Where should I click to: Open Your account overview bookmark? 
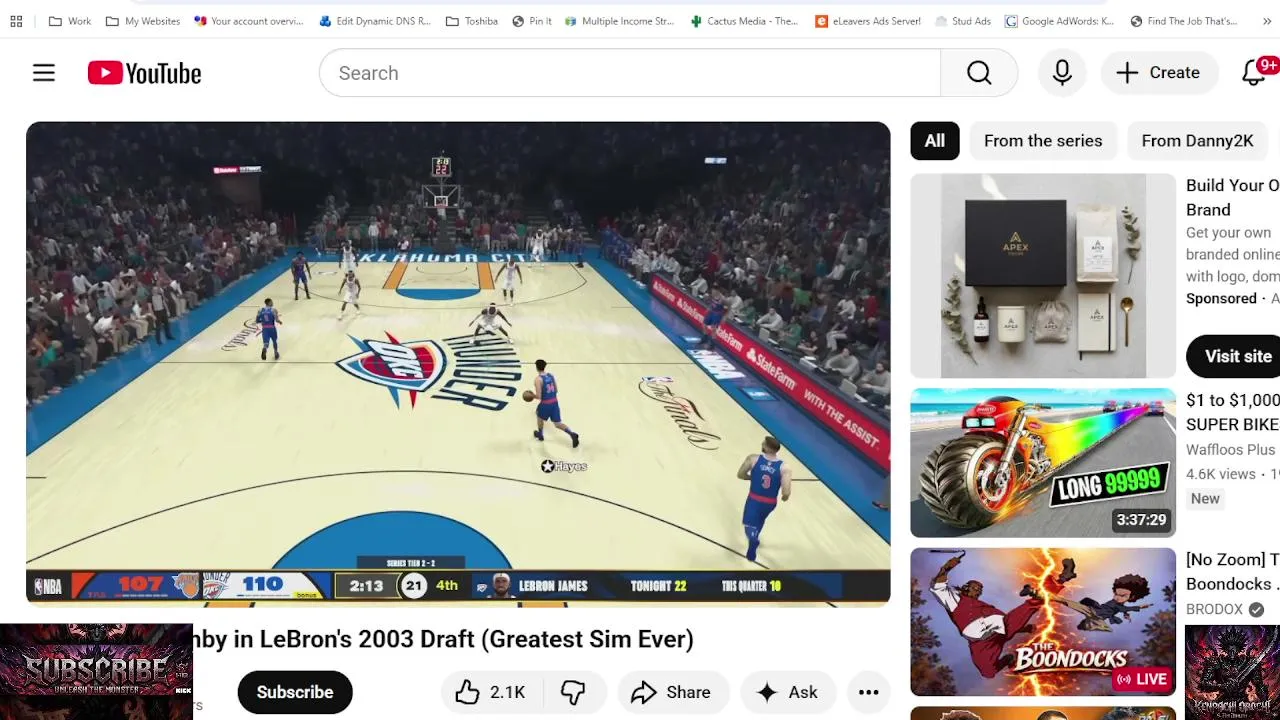click(249, 21)
